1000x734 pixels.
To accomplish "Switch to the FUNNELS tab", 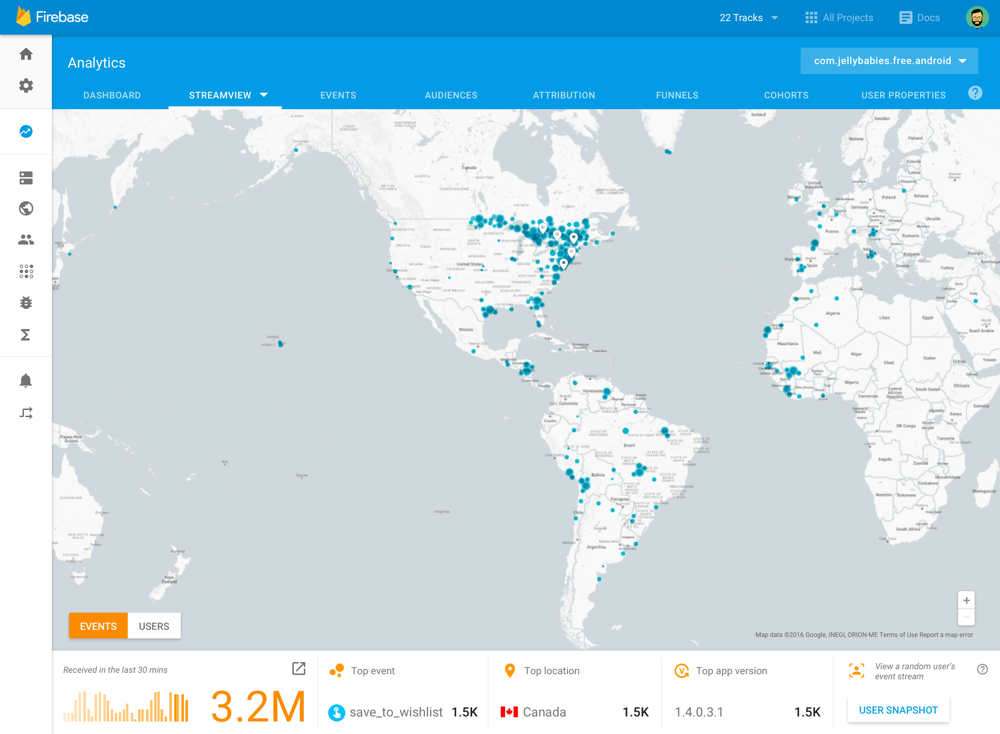I will coord(677,95).
